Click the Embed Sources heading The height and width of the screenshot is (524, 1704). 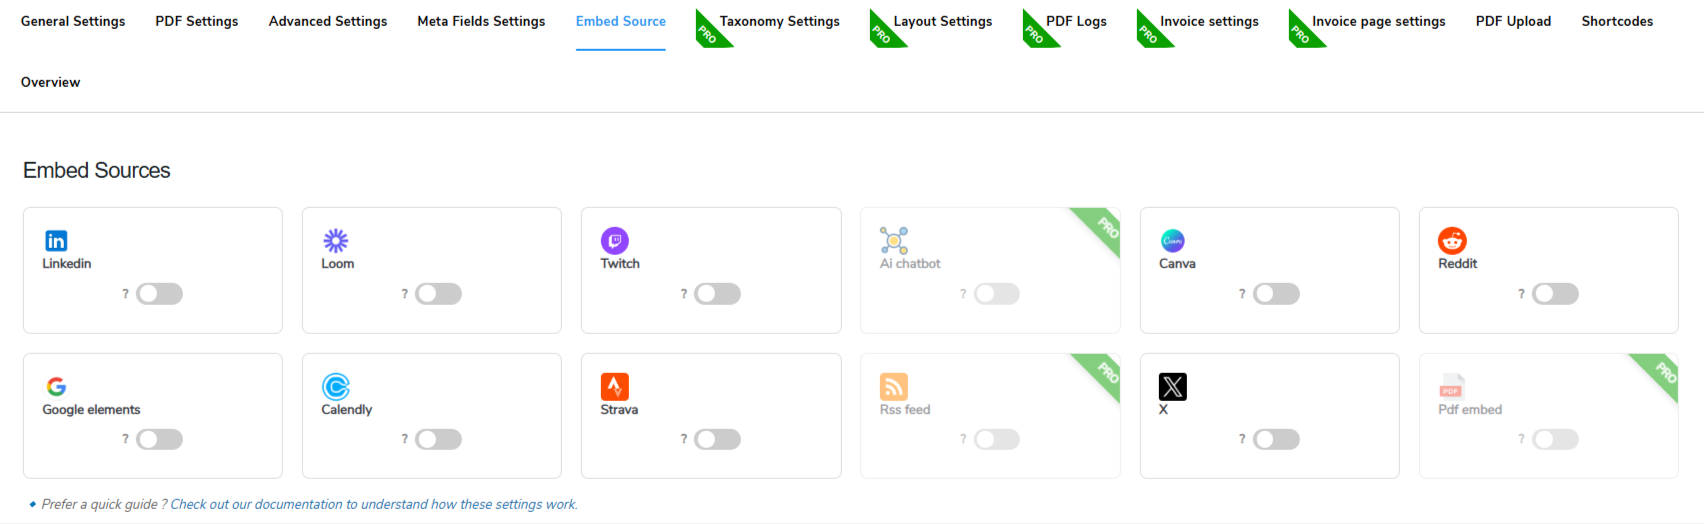click(x=97, y=171)
